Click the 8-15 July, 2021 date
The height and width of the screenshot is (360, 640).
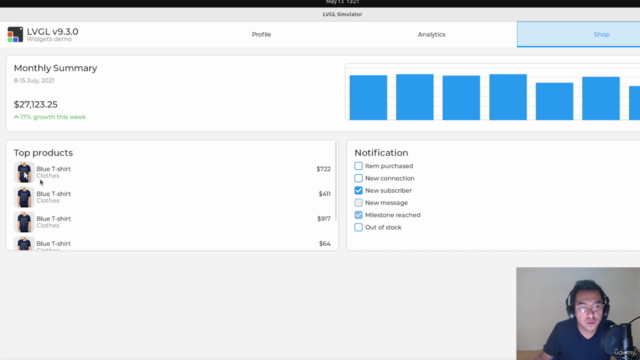click(34, 80)
